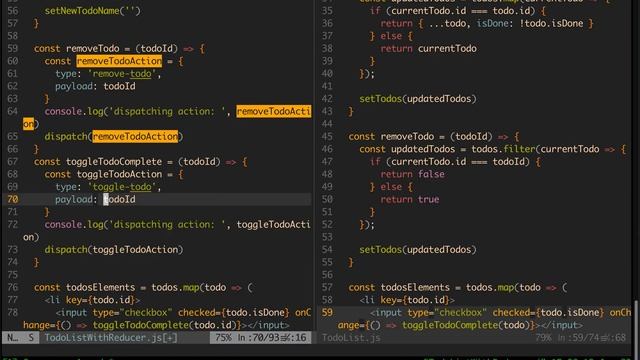Click todosElements declaration on line 76
The image size is (640, 360).
click(100, 287)
